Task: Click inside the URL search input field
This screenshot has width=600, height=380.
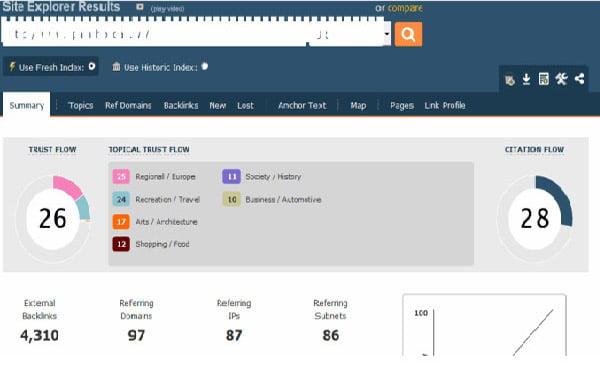Action: [155, 34]
